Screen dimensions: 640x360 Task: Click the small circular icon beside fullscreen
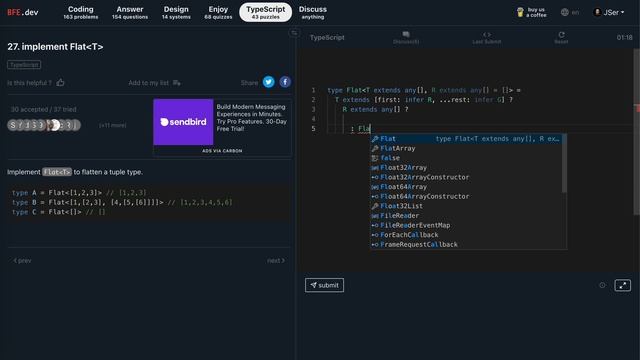click(x=602, y=285)
